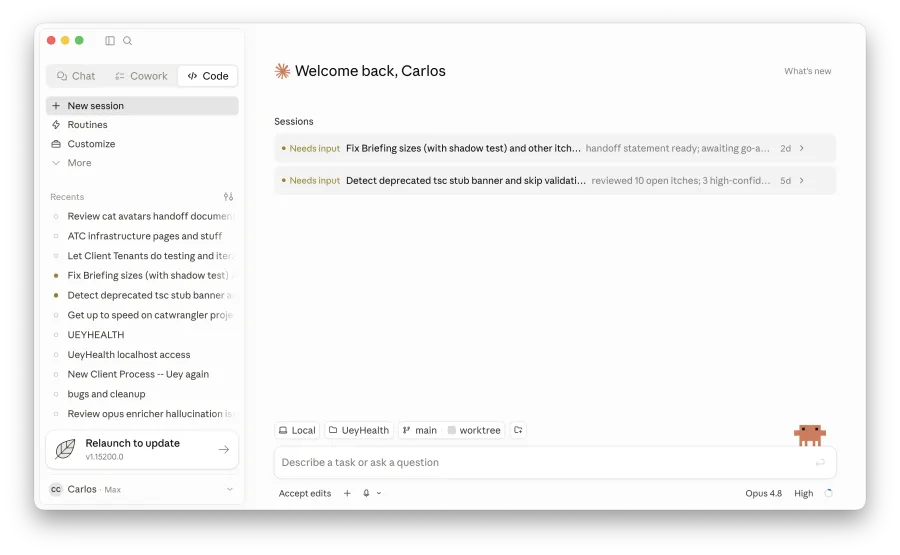Screen dimensions: 900x555
Task: Open the Carlos account menu chevron
Action: coord(230,490)
